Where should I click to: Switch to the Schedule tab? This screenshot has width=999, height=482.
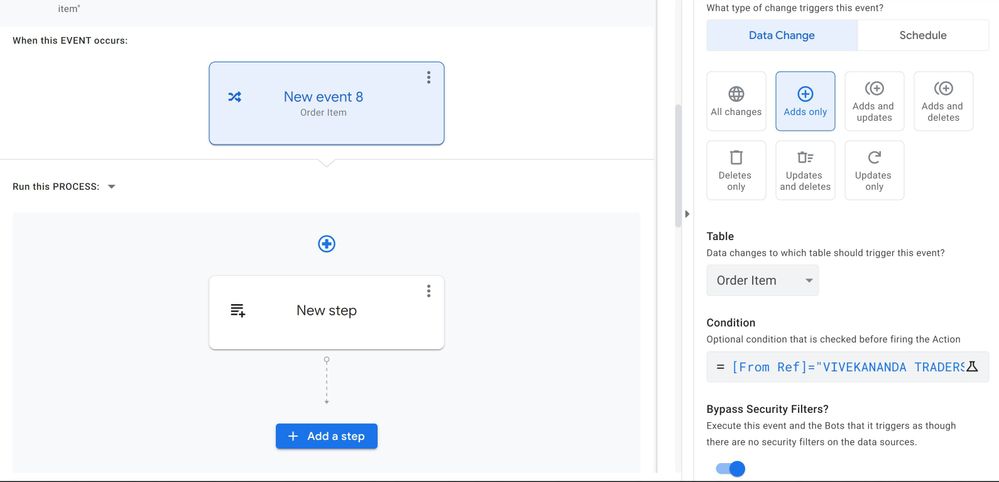pos(923,35)
